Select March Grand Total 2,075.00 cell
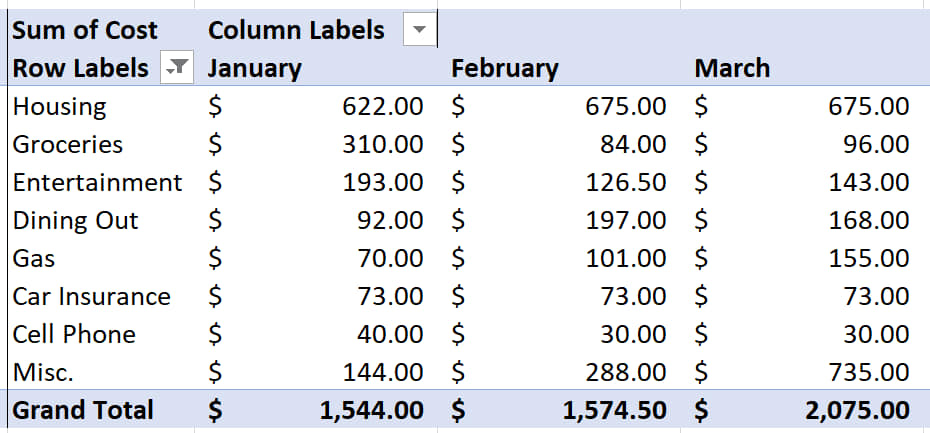Screen dimensions: 930x433 point(802,410)
